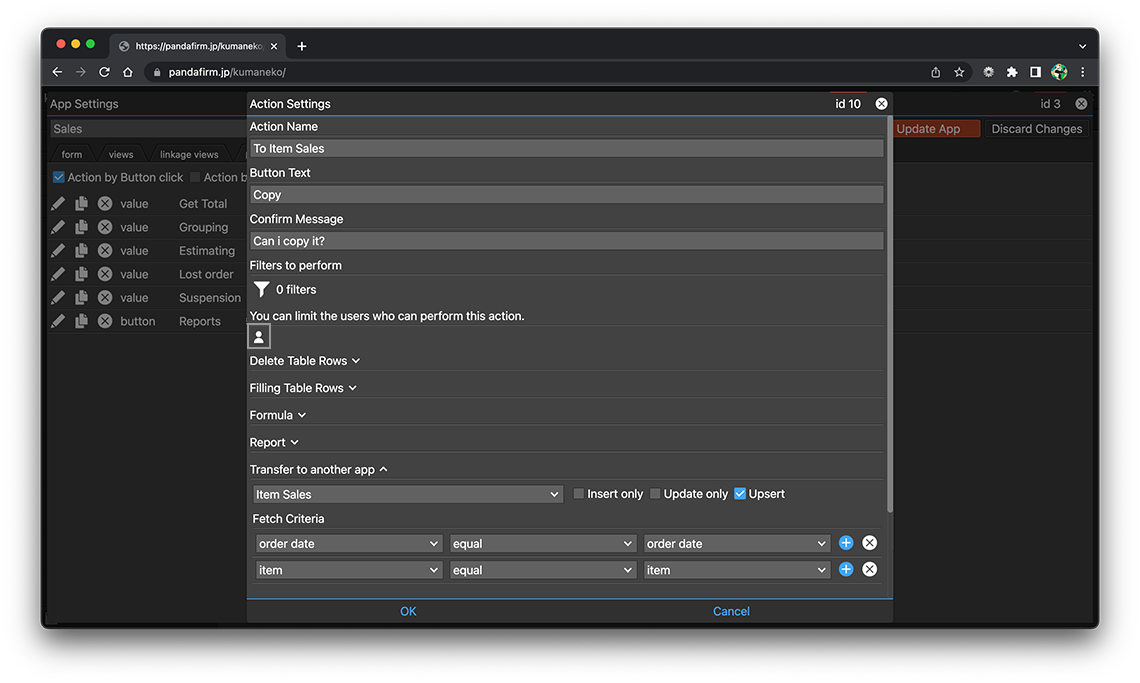Click the filter funnel icon
The image size is (1140, 683).
coord(261,289)
